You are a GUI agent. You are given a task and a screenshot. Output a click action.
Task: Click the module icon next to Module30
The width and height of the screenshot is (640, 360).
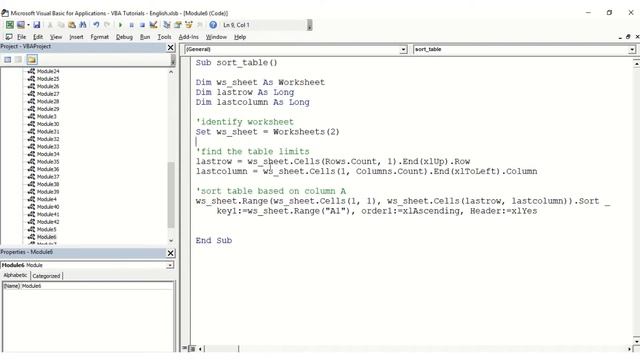[31, 124]
